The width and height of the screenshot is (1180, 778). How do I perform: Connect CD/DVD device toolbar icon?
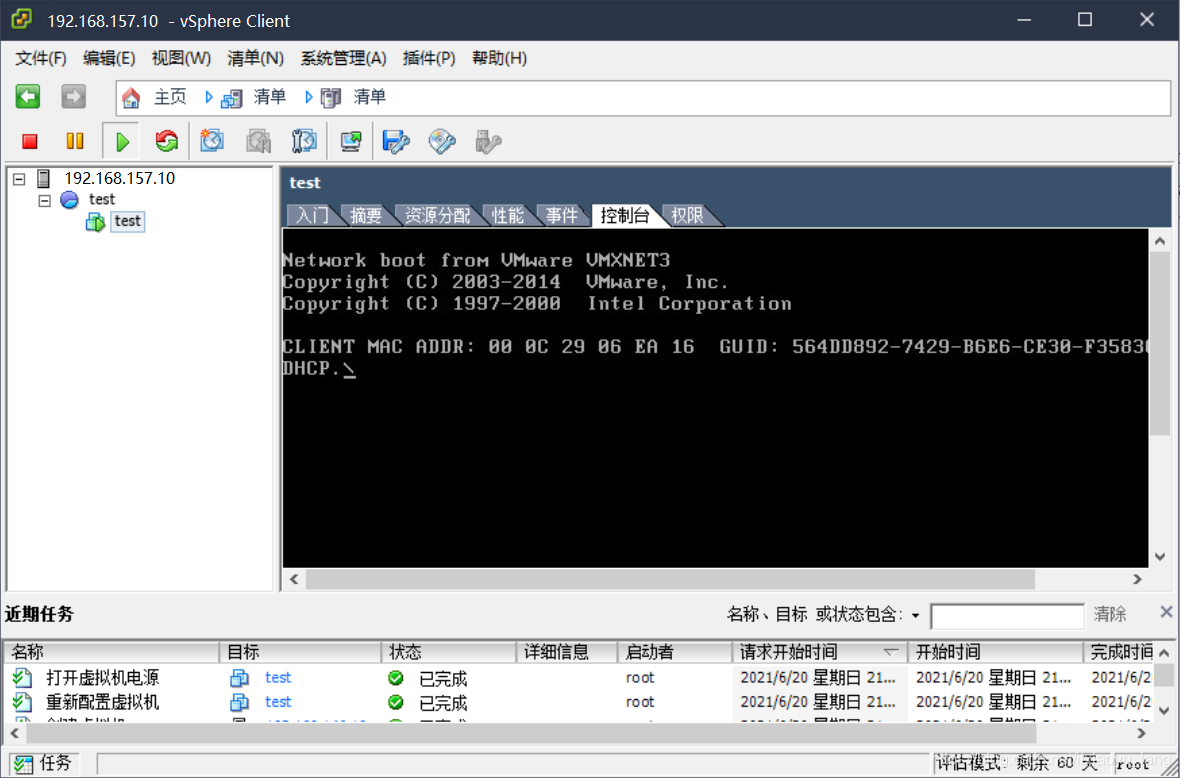[442, 141]
